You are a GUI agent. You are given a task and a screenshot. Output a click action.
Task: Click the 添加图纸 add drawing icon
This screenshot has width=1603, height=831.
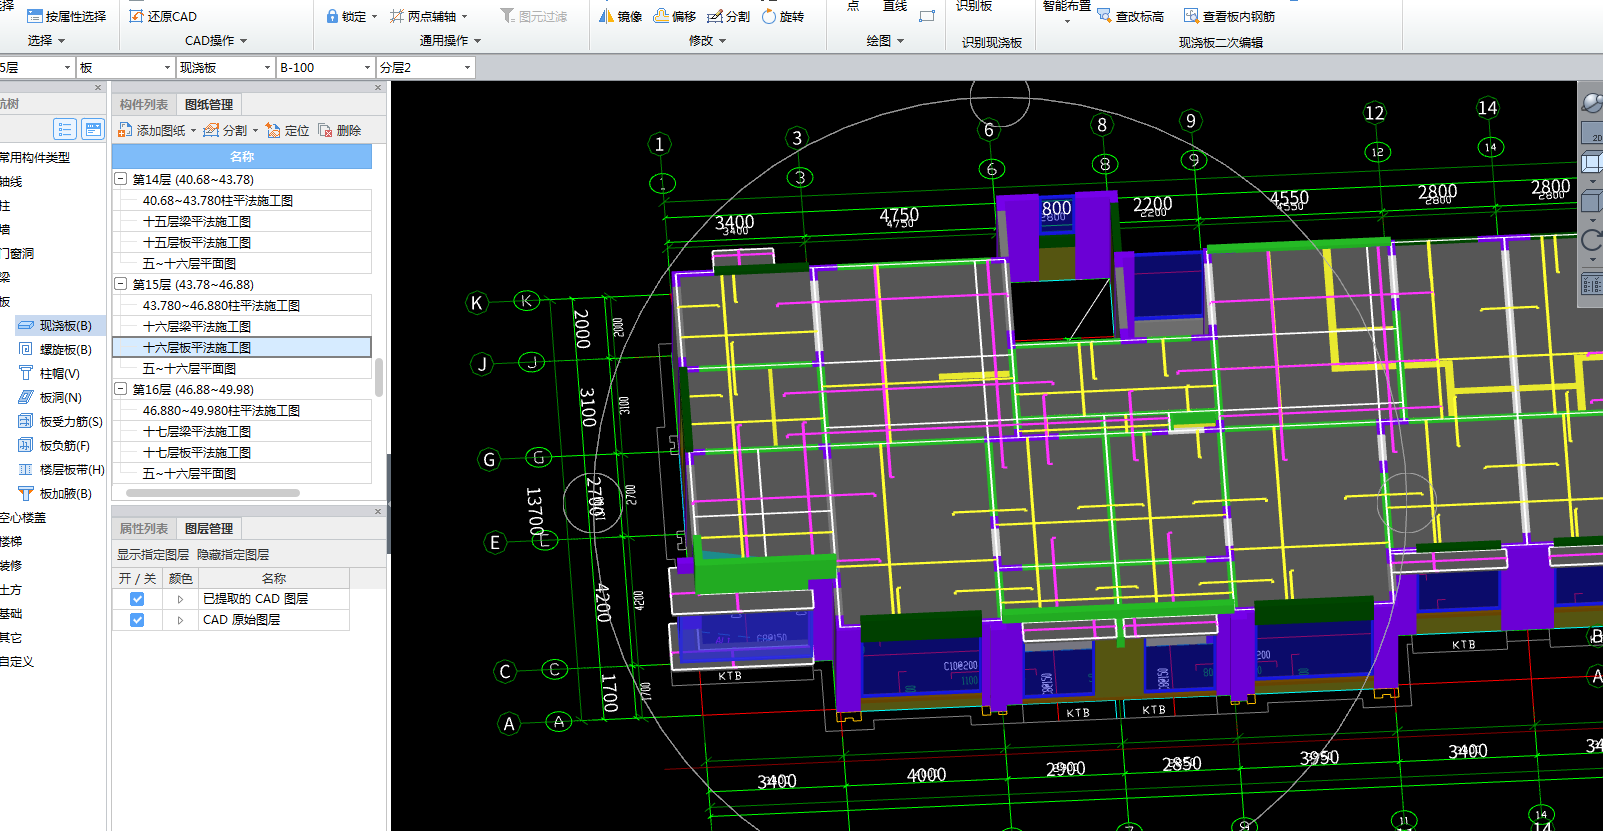click(125, 130)
